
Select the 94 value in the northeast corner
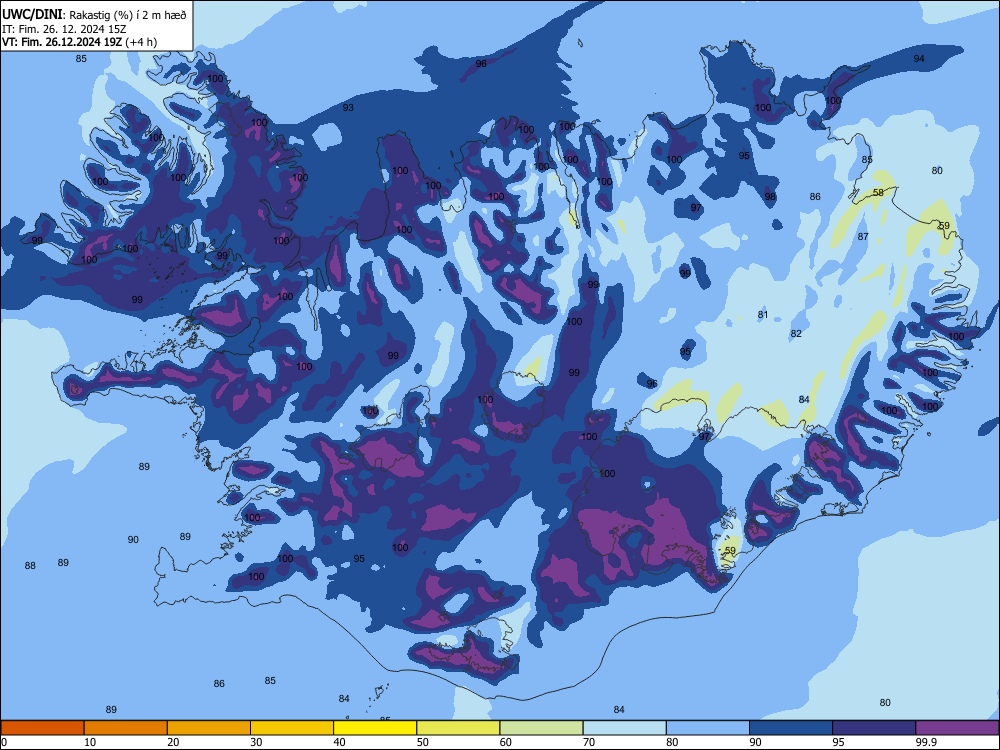[x=918, y=58]
